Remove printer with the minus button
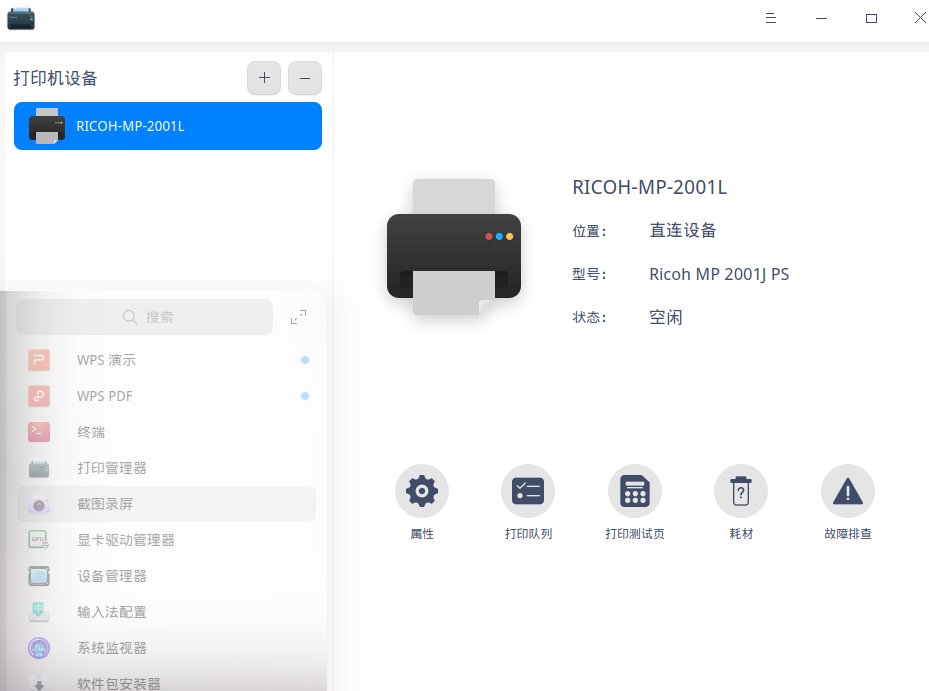The image size is (929, 691). 305,78
